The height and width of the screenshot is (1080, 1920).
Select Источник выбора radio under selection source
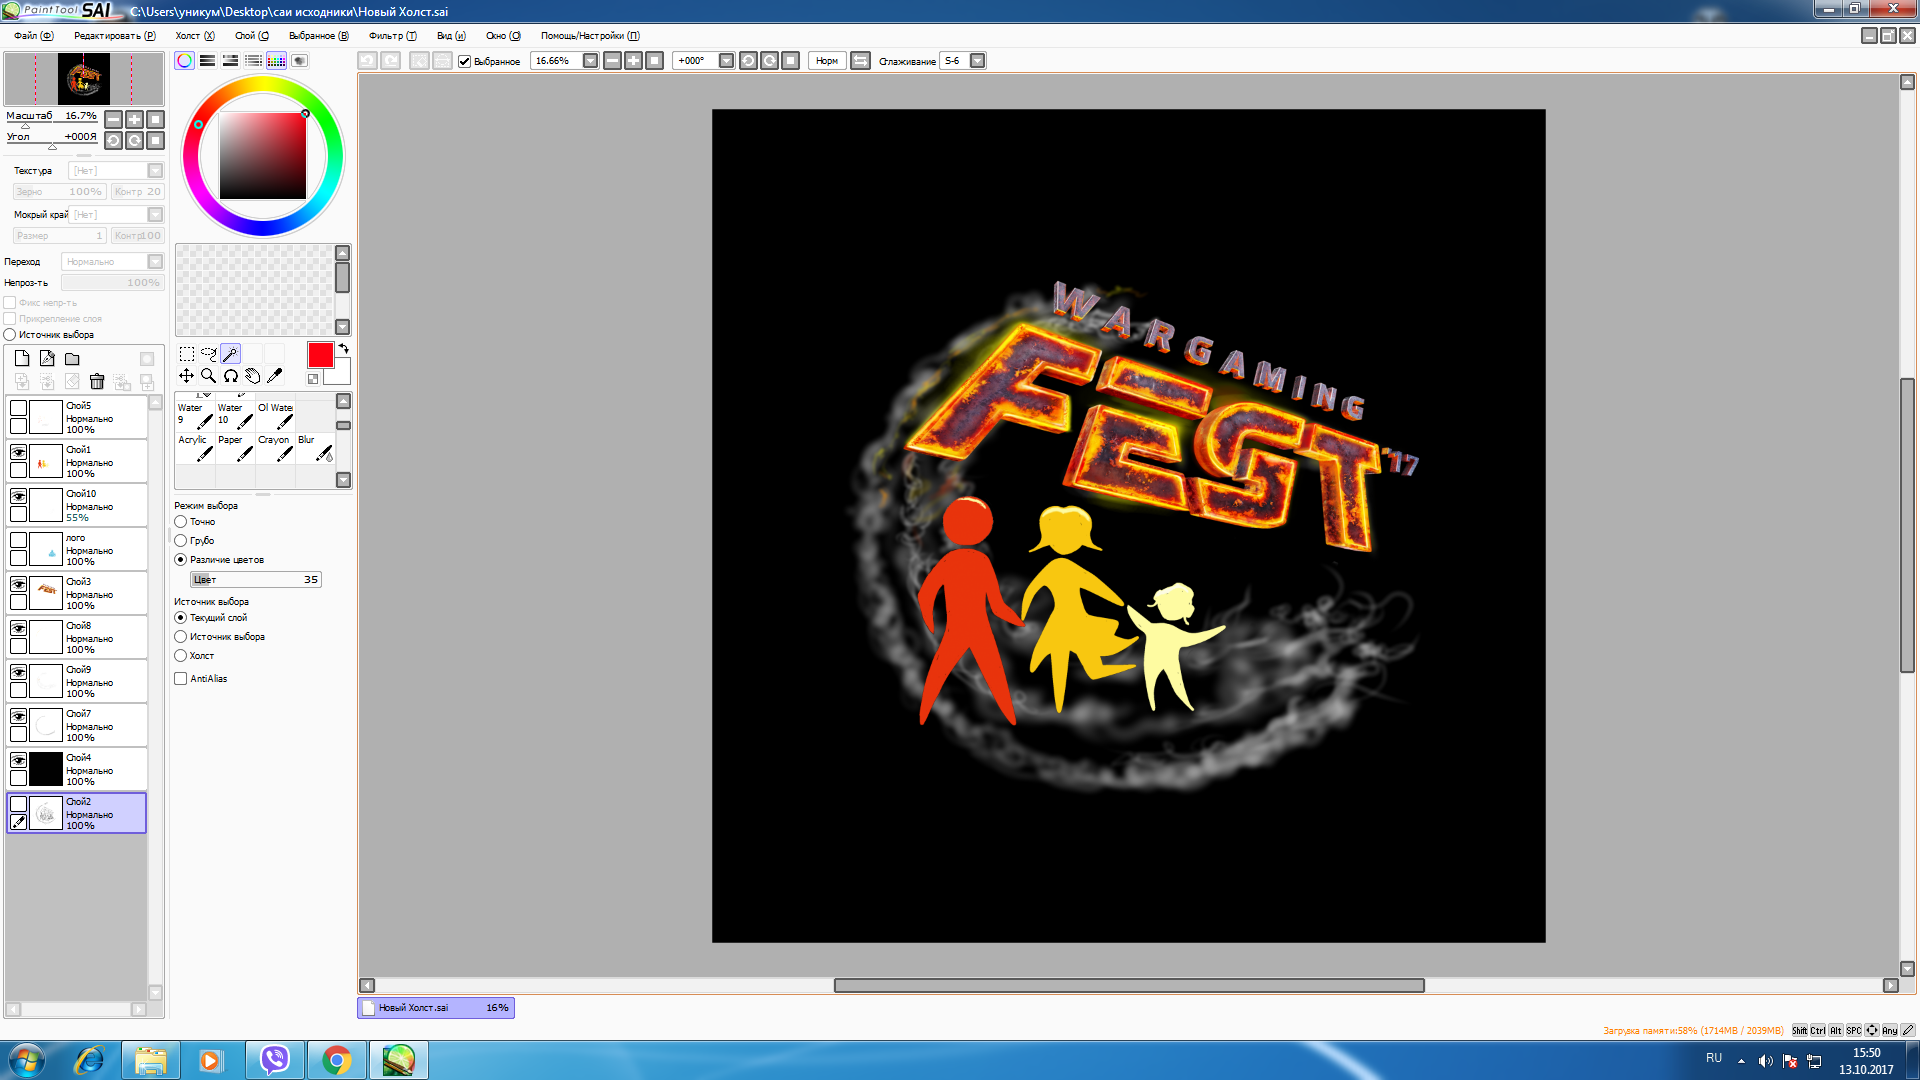pyautogui.click(x=181, y=637)
